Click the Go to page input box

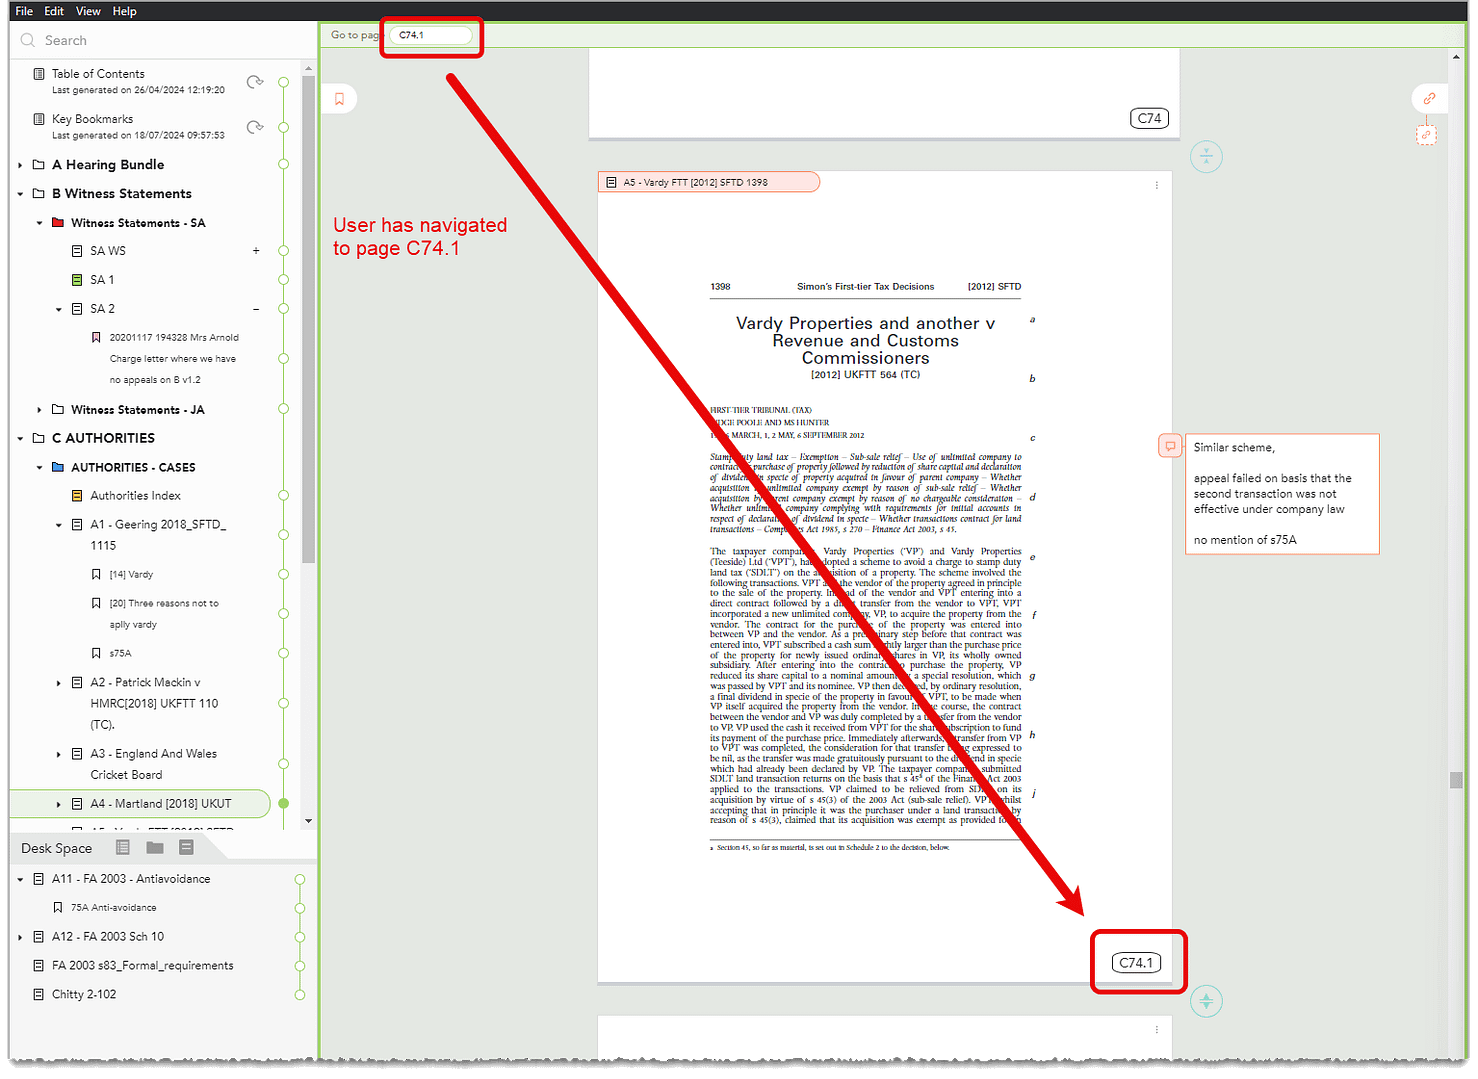coord(431,35)
